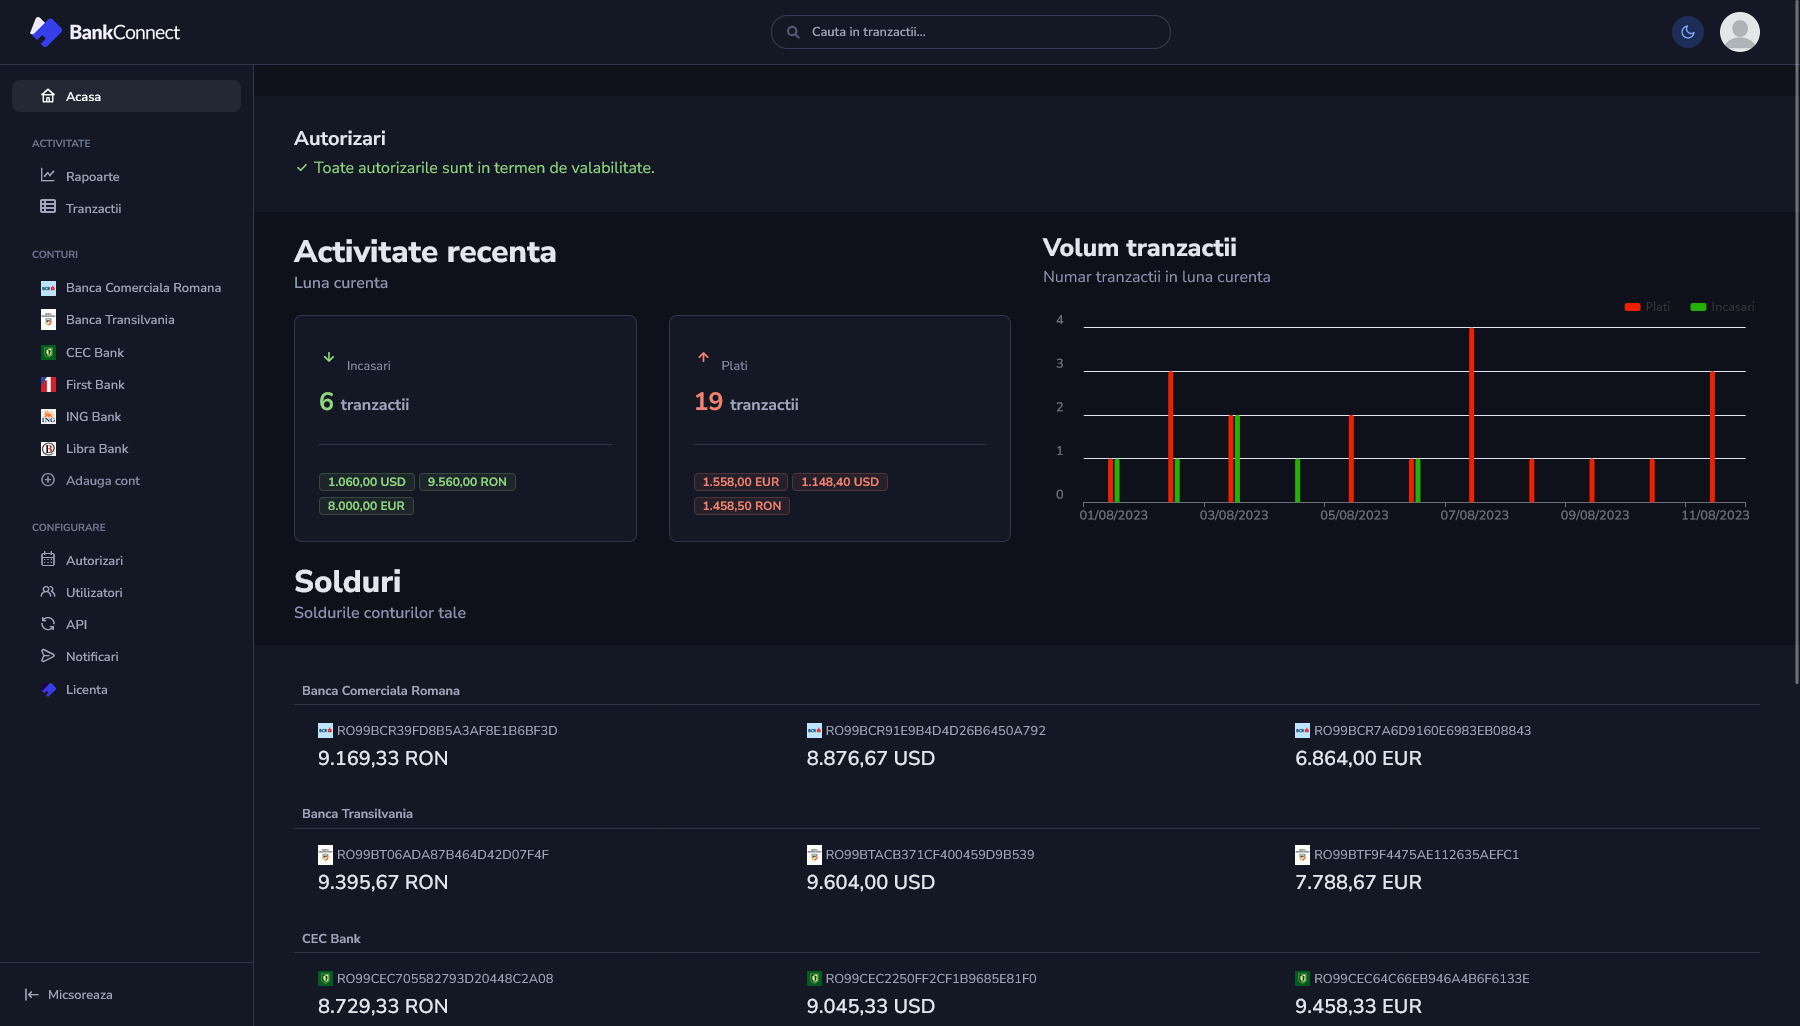Click the Licenta blue diamond icon
This screenshot has height=1026, width=1800.
click(x=48, y=689)
